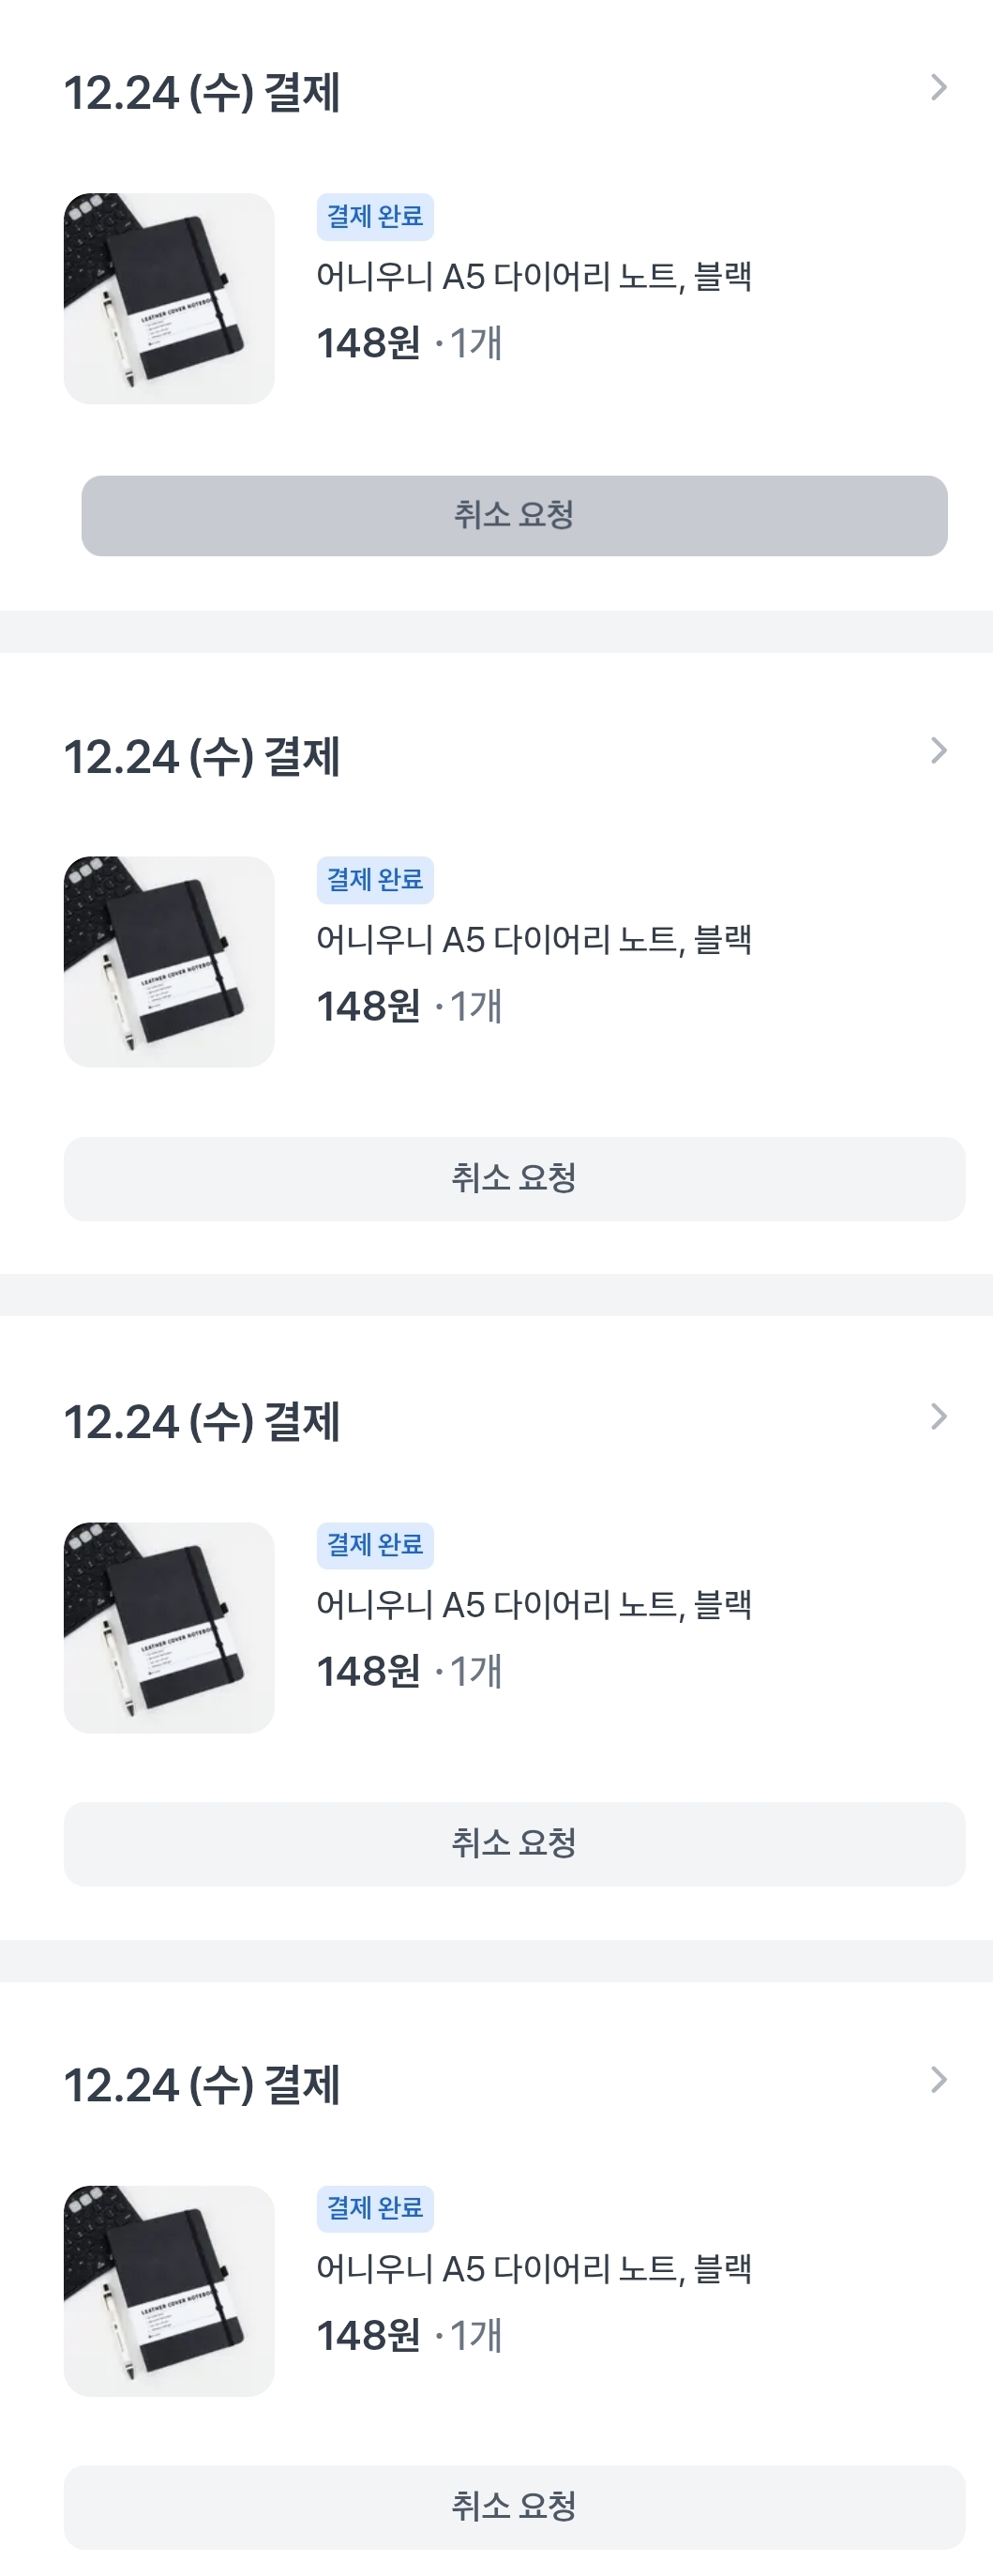Click 취소 요청 under the third order
The width and height of the screenshot is (993, 2576).
tap(514, 1843)
